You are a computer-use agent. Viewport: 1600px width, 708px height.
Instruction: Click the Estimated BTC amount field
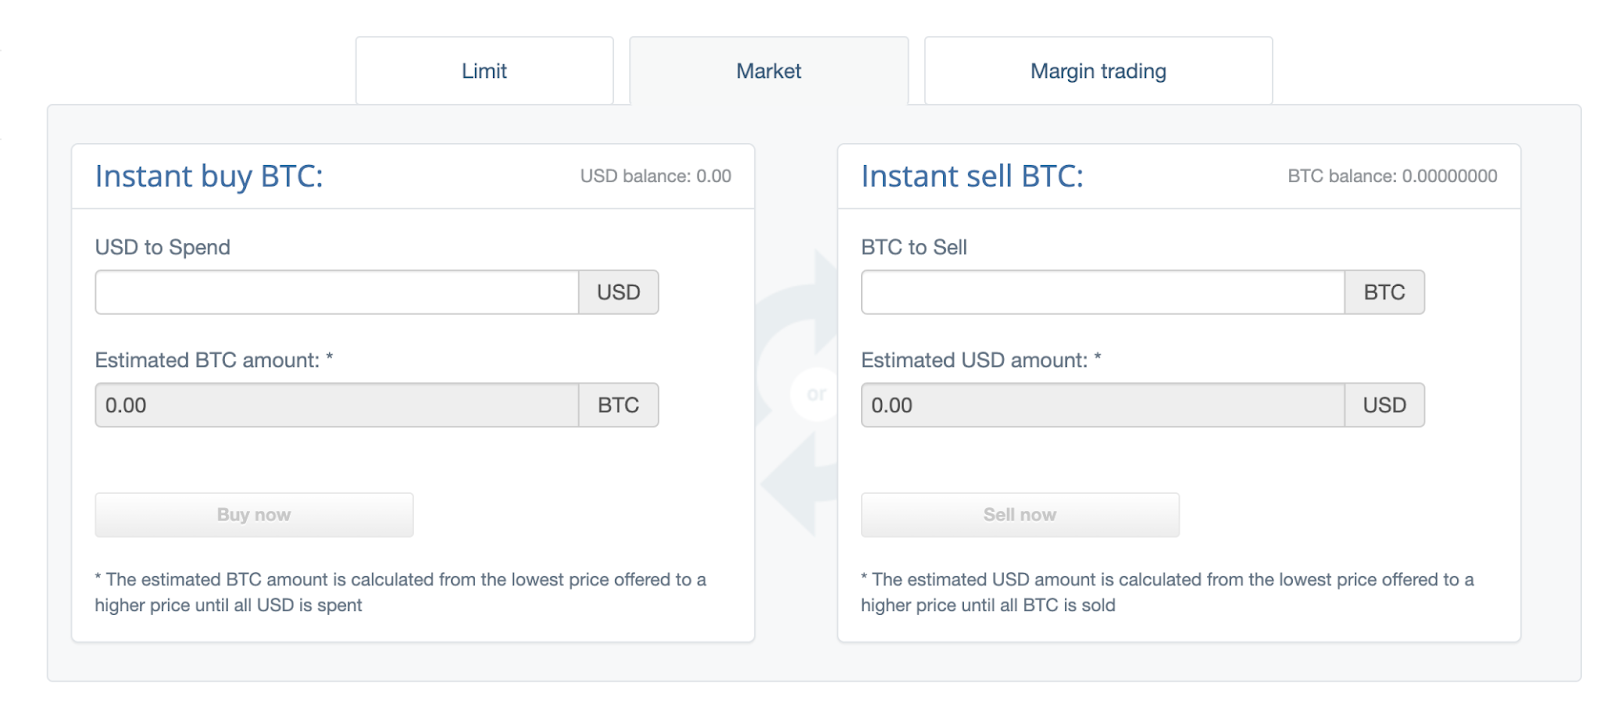336,405
